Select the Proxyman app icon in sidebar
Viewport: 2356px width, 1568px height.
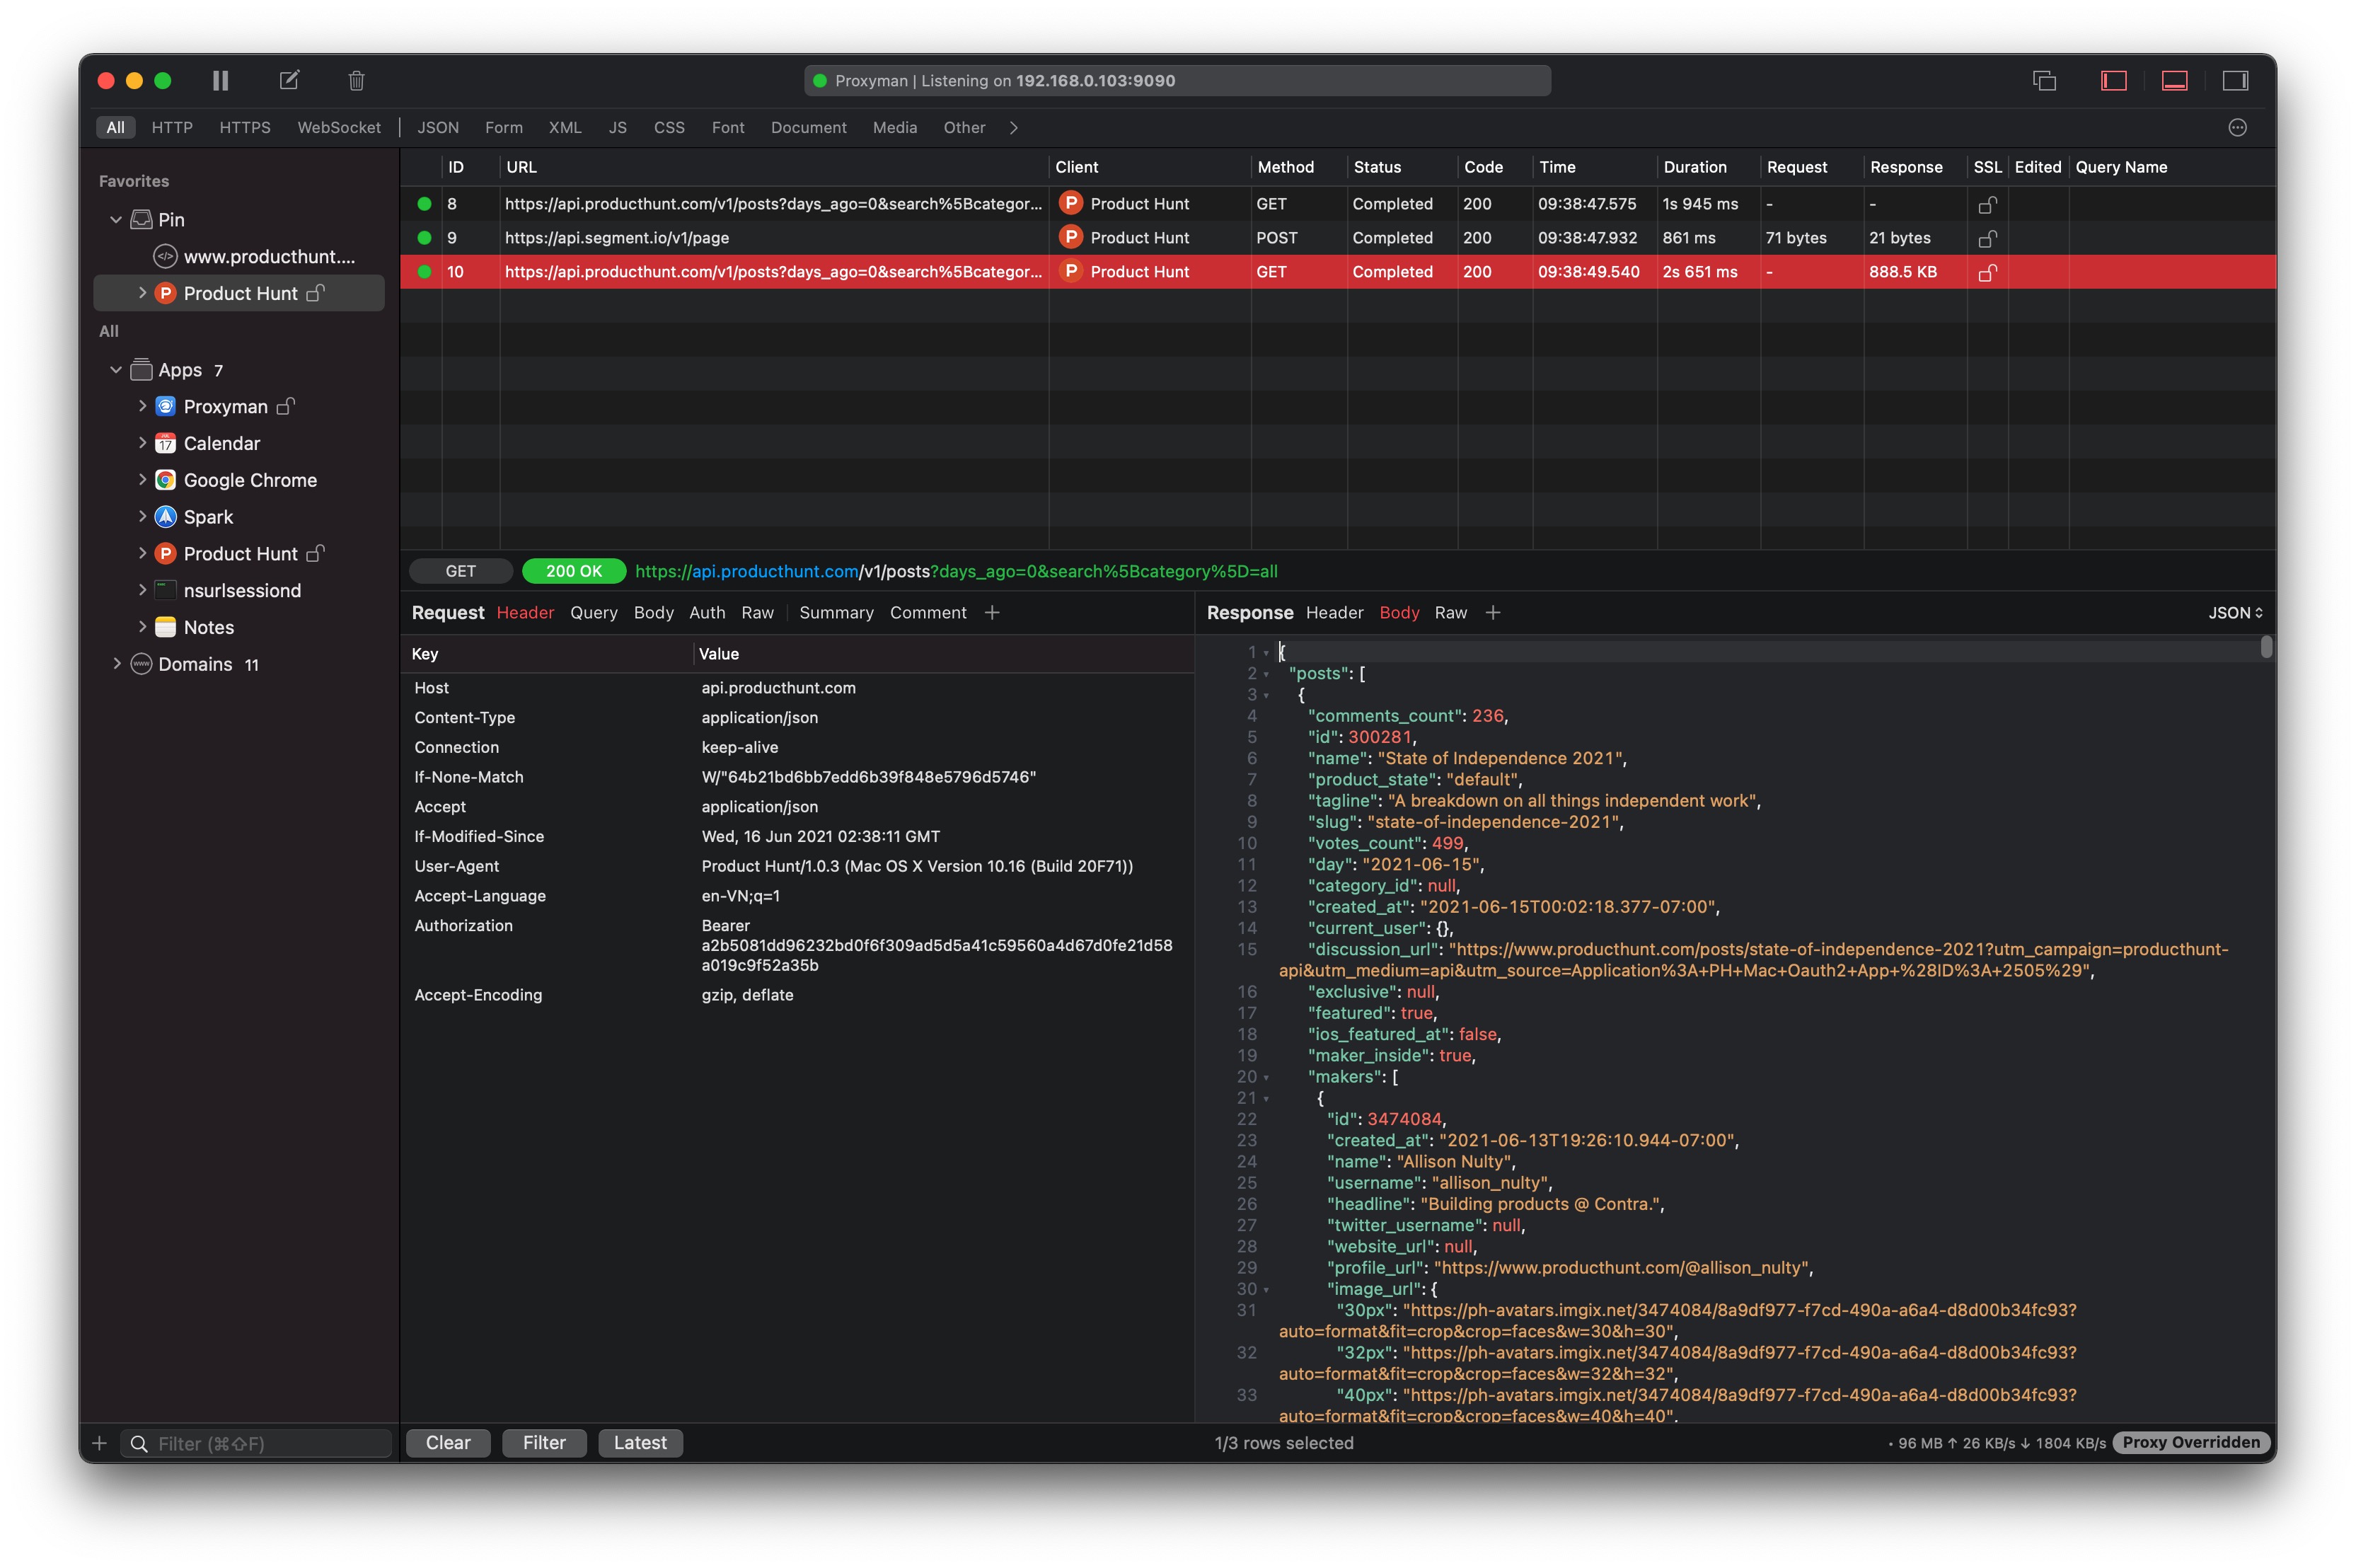[166, 406]
